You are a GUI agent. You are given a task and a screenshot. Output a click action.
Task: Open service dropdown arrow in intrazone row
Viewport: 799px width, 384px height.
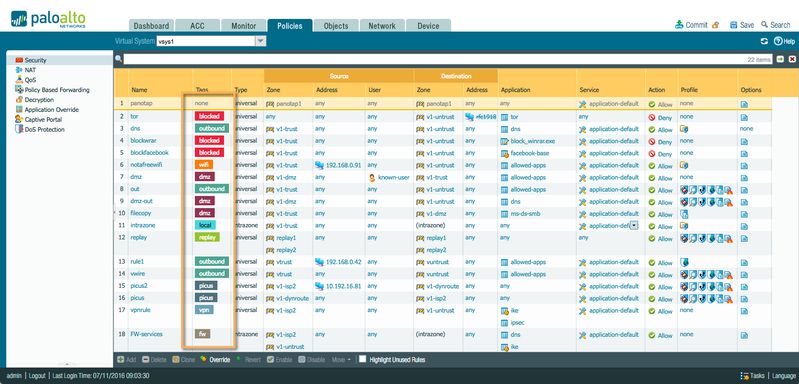tap(634, 225)
